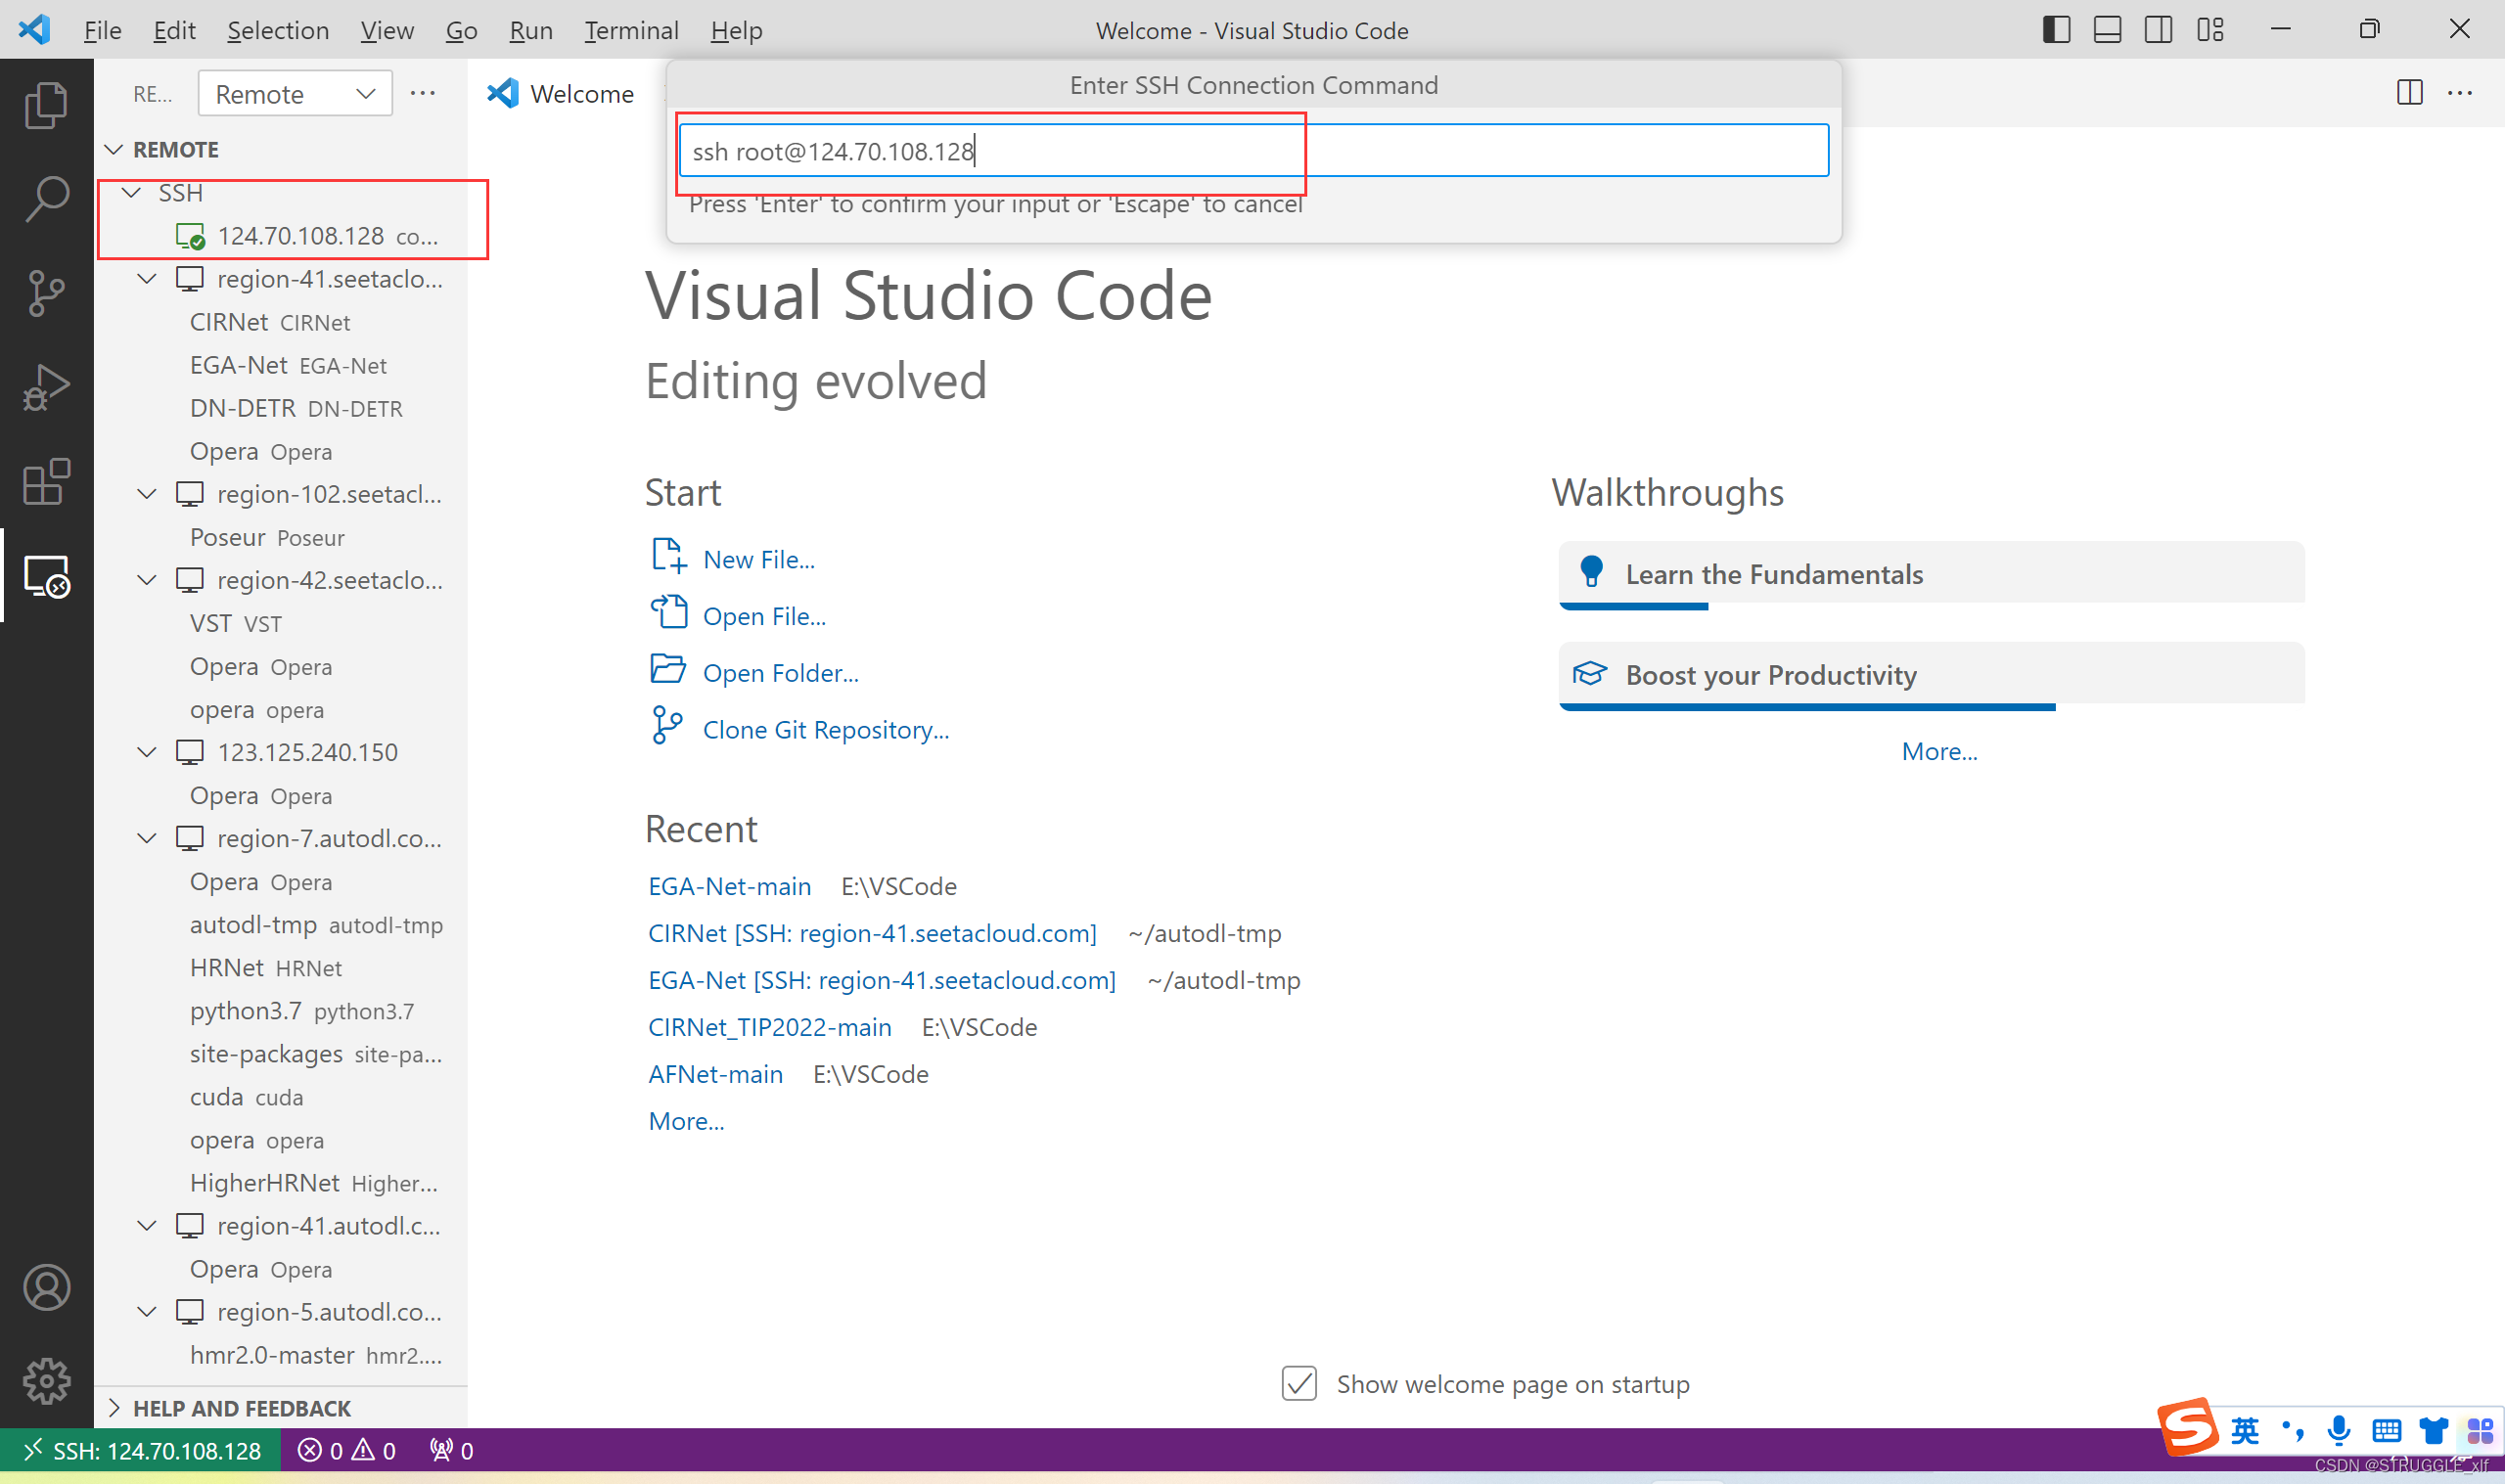Open recent CIRNet_TIP2022-main folder link
The image size is (2505, 1484).
769,1027
